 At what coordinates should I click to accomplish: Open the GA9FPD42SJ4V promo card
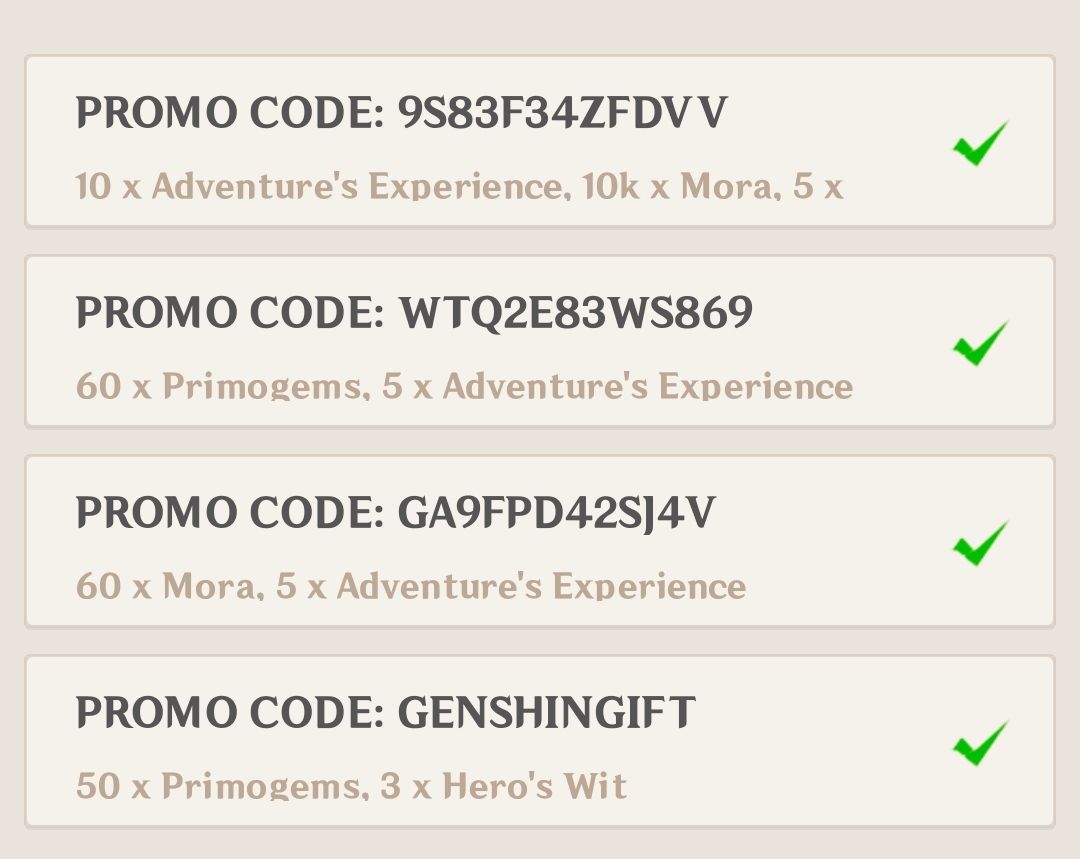pos(540,541)
